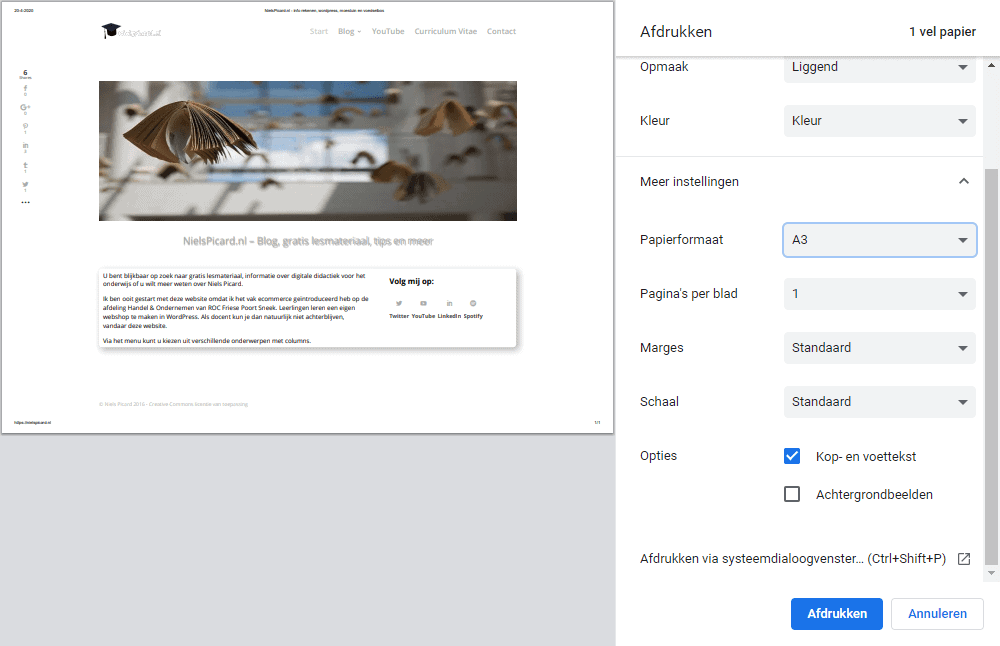The image size is (1000, 646).
Task: Select the Google+ share icon
Action: coord(24,107)
